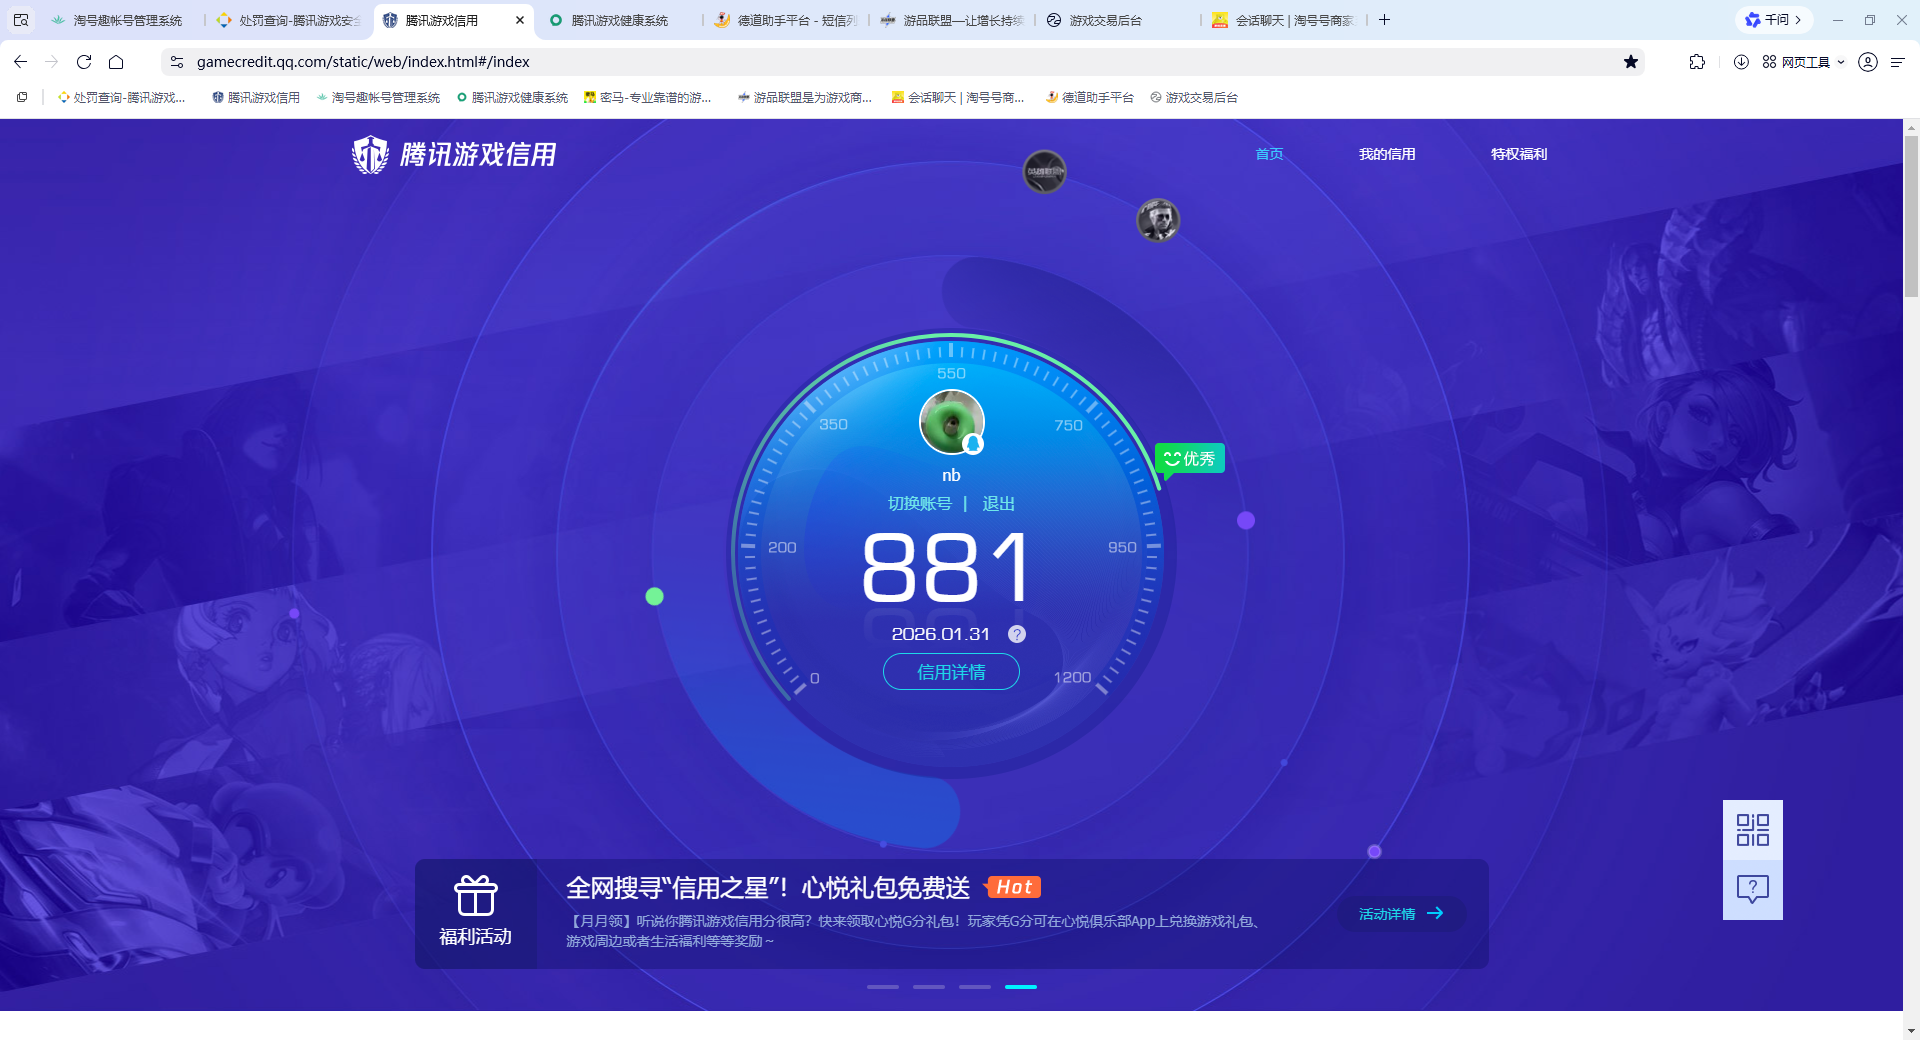Open the help feedback speech-bubble icon
The image size is (1920, 1040).
point(1751,889)
